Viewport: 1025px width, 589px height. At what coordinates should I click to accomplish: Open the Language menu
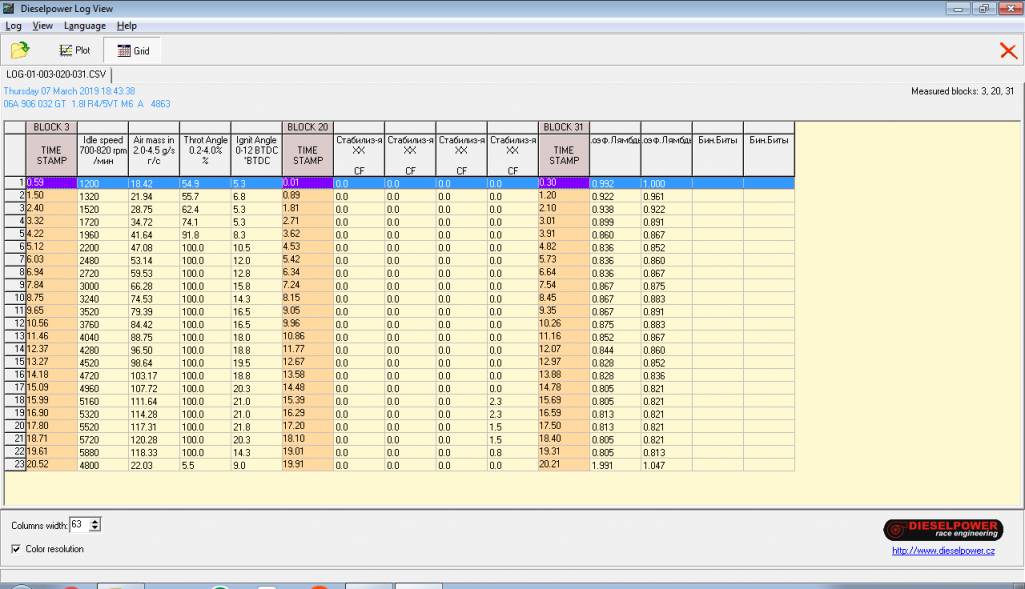pos(84,25)
